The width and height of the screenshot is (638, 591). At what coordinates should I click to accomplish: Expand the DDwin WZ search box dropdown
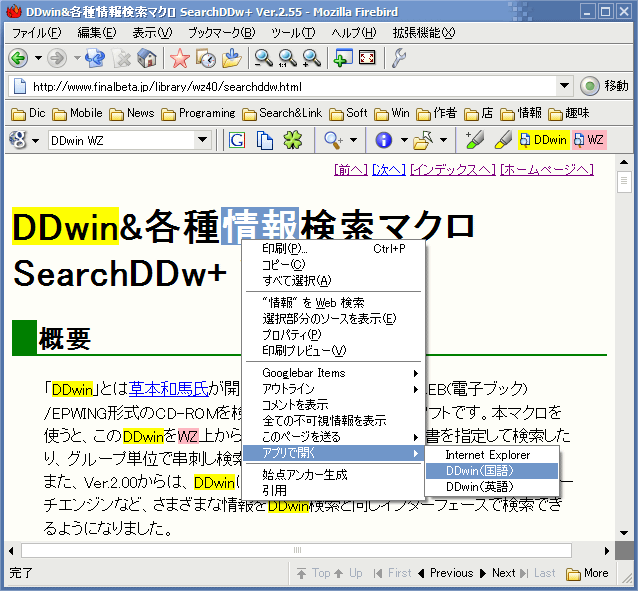pyautogui.click(x=203, y=140)
